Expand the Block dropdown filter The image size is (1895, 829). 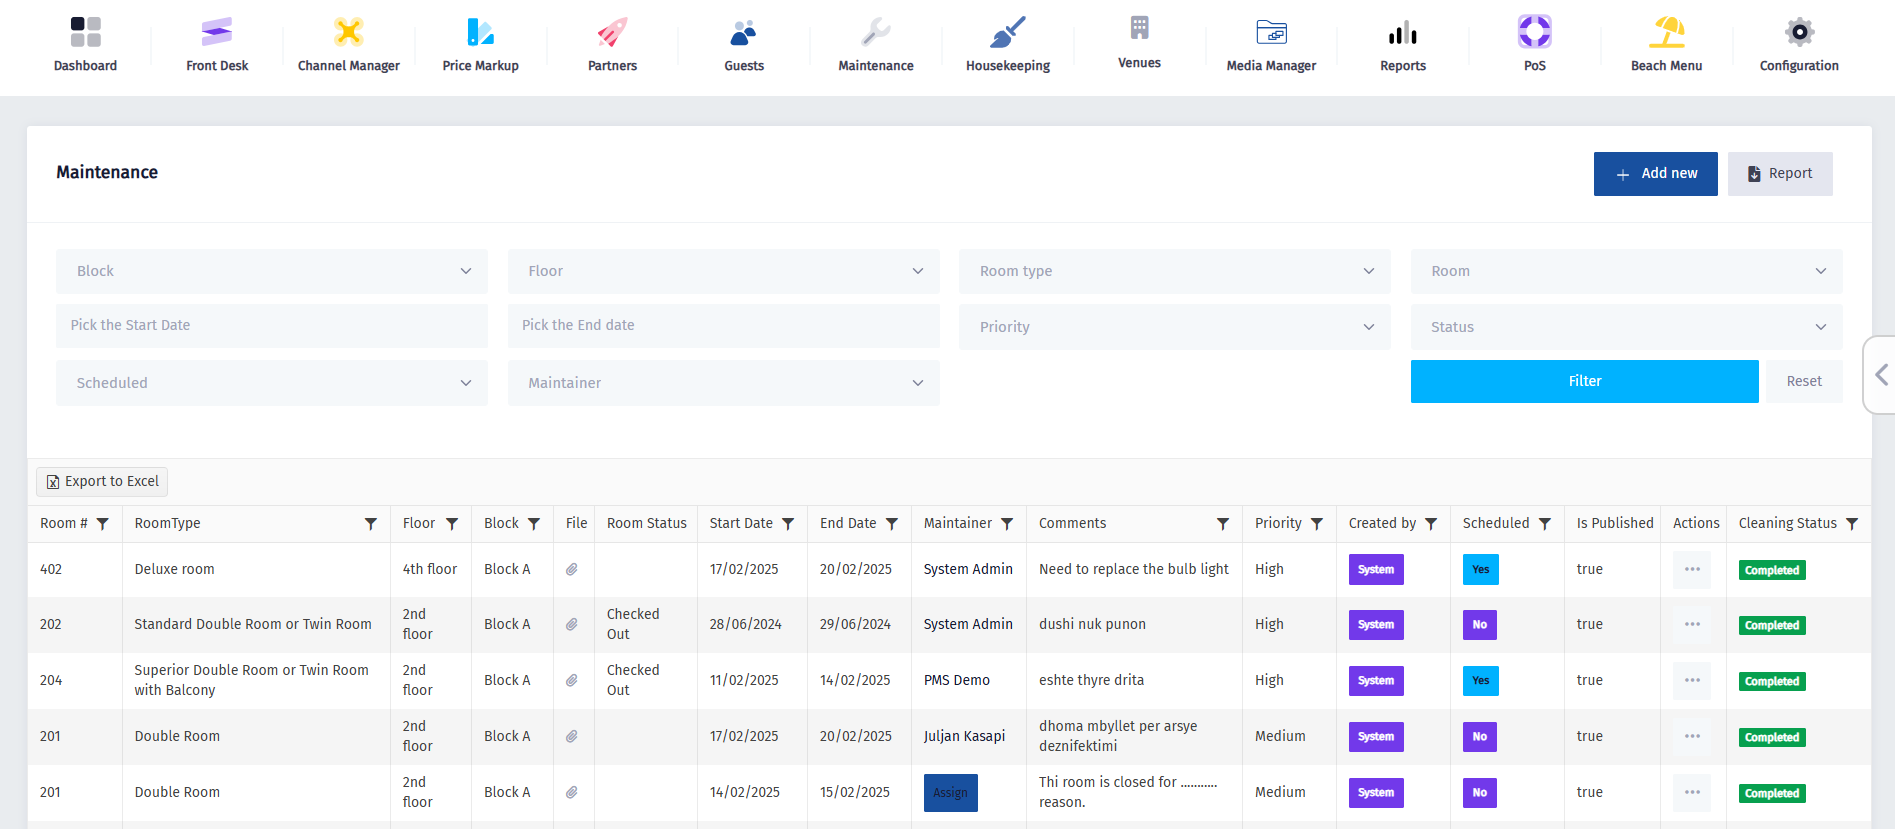click(271, 271)
